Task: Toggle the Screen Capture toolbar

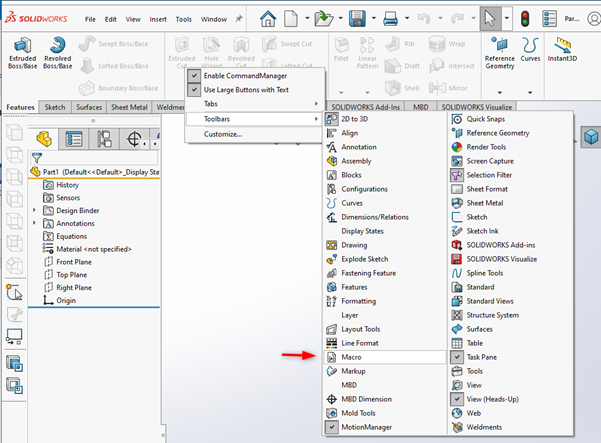Action: 510,161
